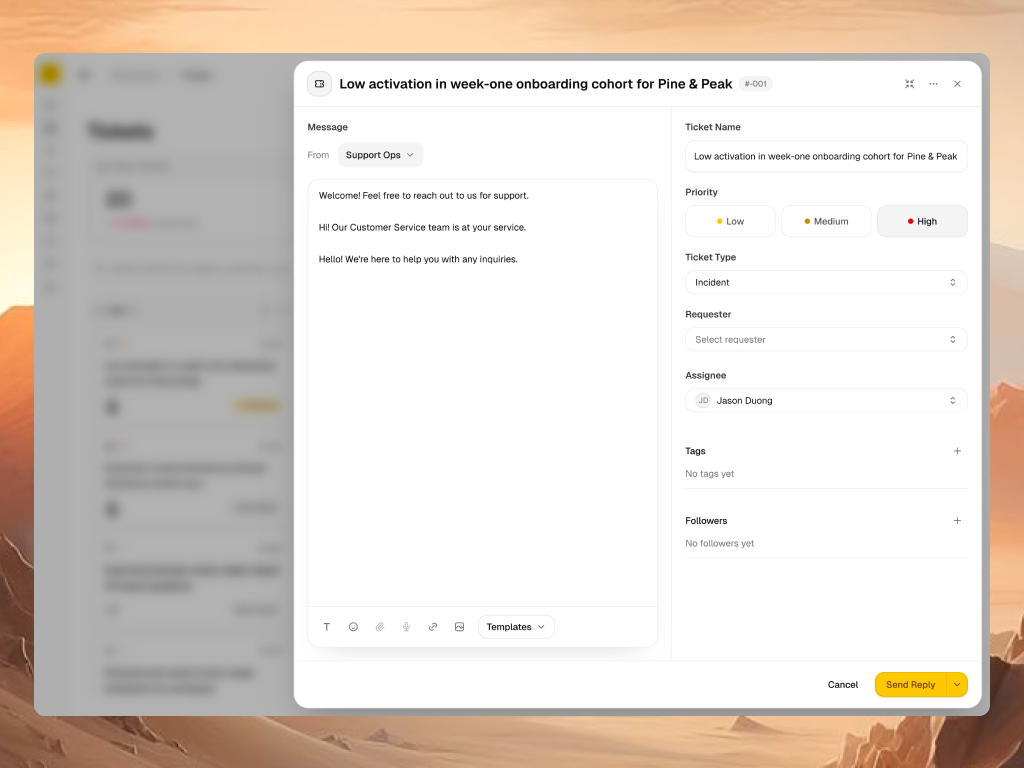This screenshot has height=768, width=1024.
Task: Open the Support Ops sender dropdown
Action: pyautogui.click(x=380, y=155)
